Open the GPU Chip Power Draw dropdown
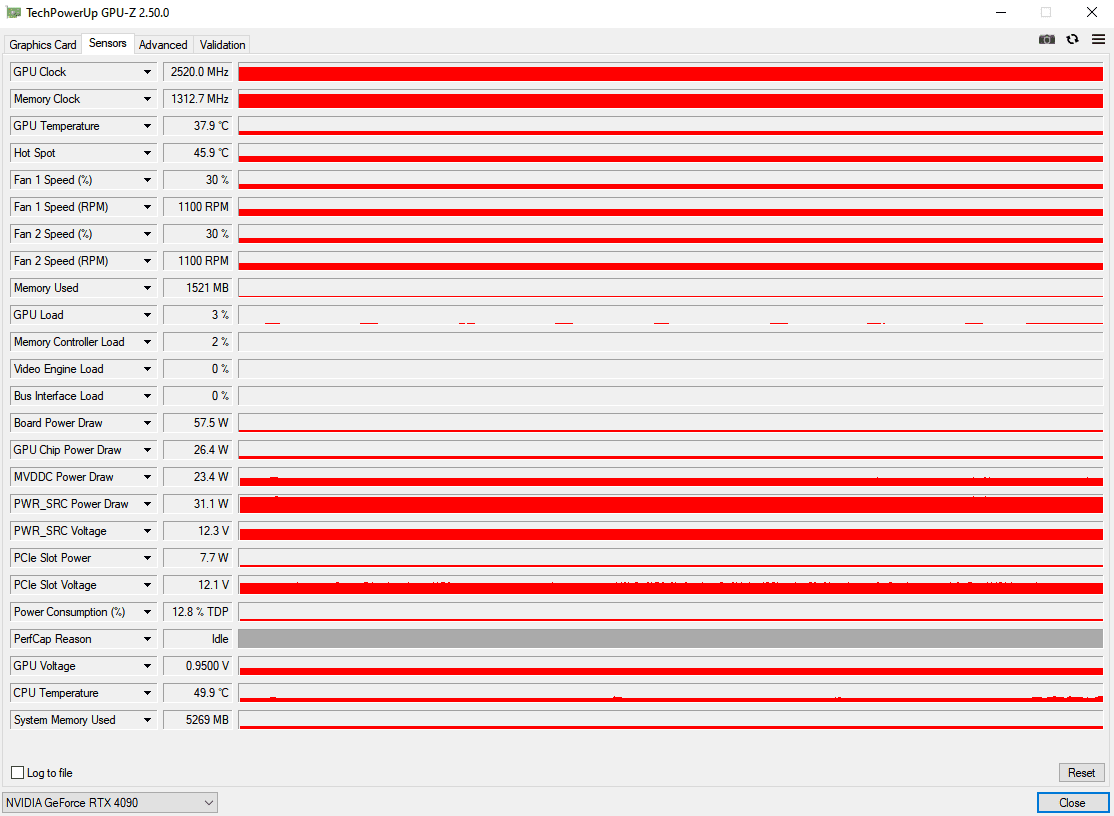This screenshot has width=1114, height=816. 147,450
